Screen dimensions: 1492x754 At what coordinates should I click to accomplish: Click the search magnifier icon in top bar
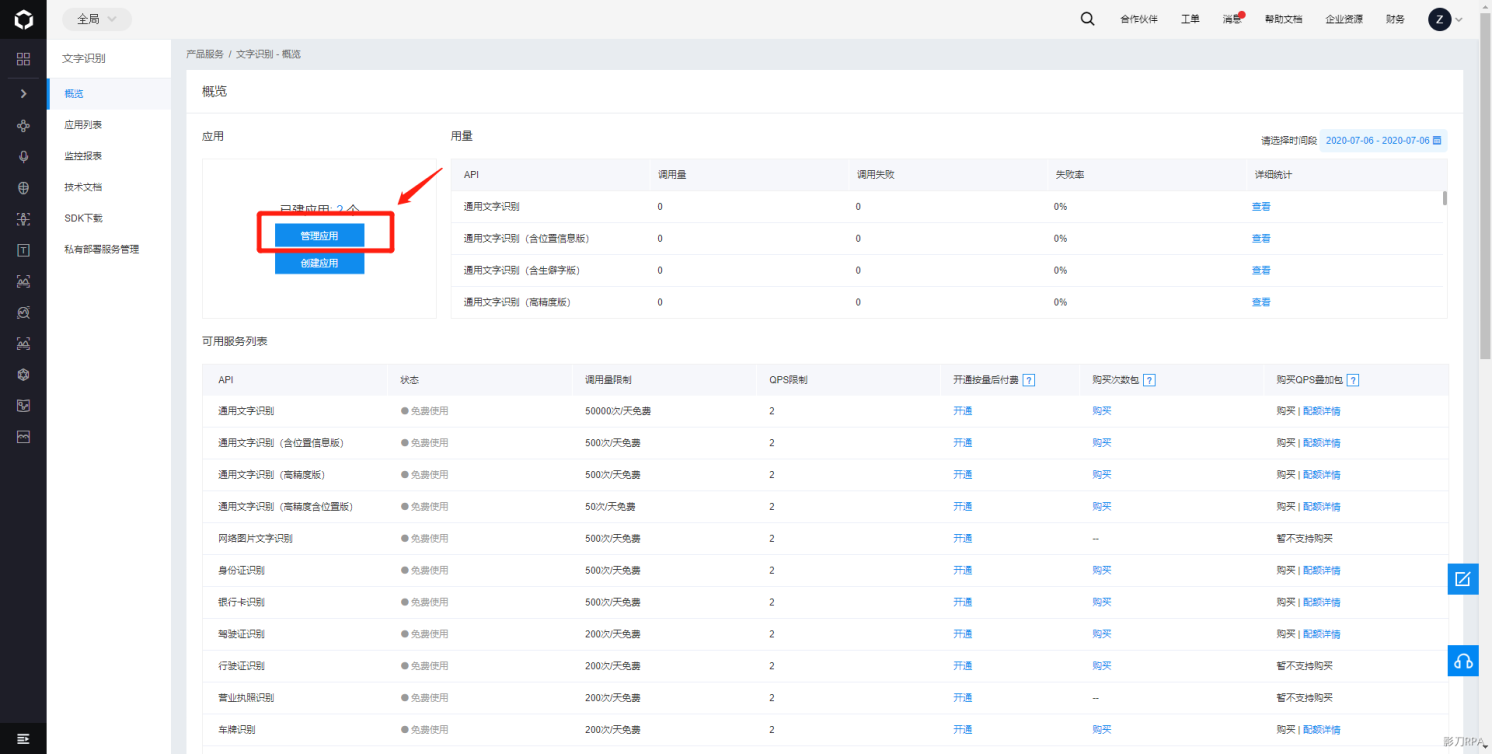click(1087, 19)
